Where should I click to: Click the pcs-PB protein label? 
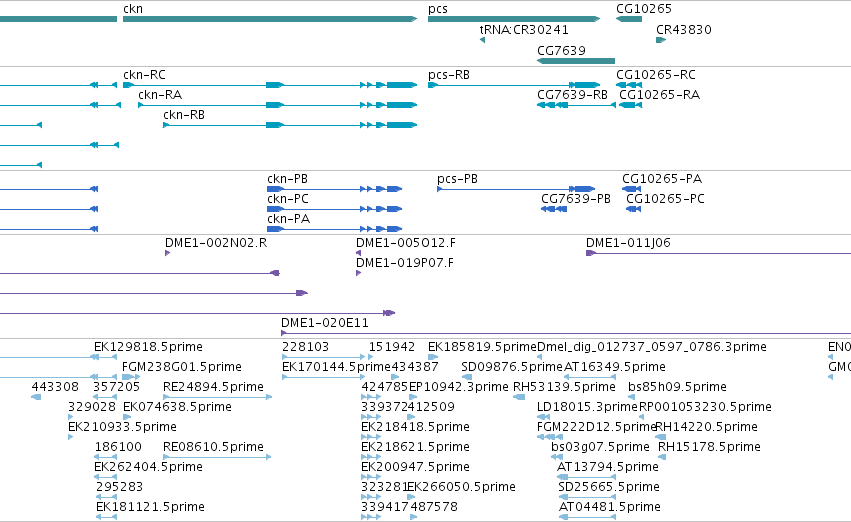tap(458, 179)
